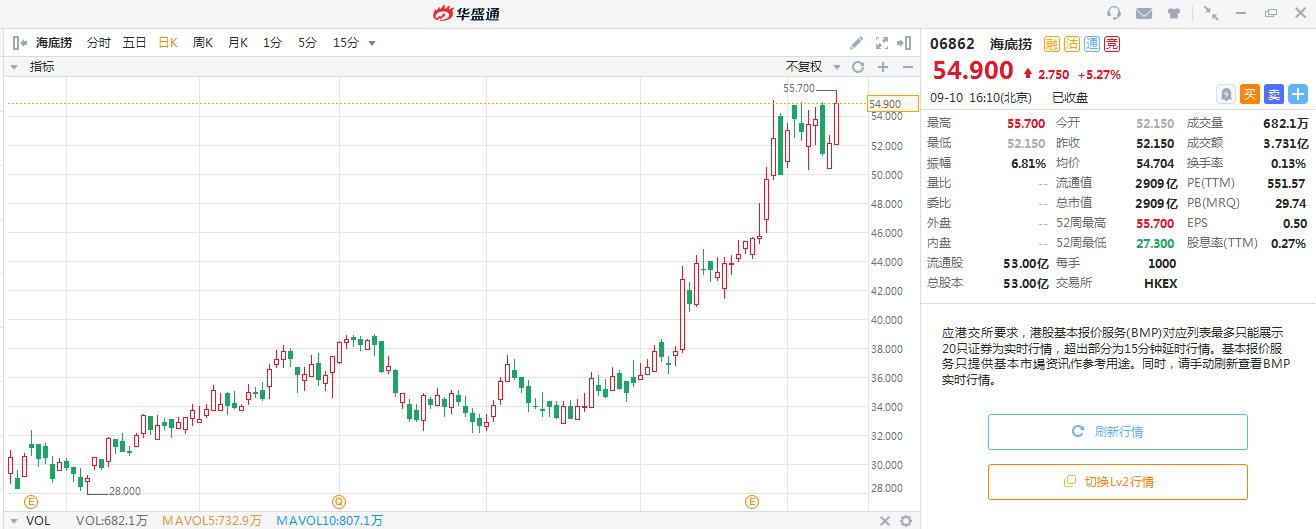
Task: Expand the chart to fullscreen
Action: point(881,43)
